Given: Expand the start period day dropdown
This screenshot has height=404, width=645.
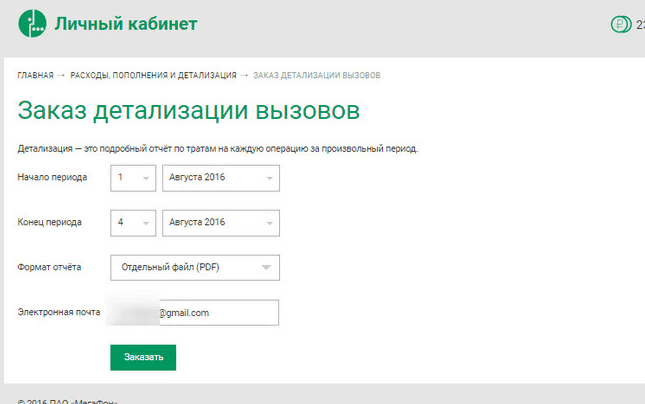Looking at the screenshot, I should click(x=133, y=177).
